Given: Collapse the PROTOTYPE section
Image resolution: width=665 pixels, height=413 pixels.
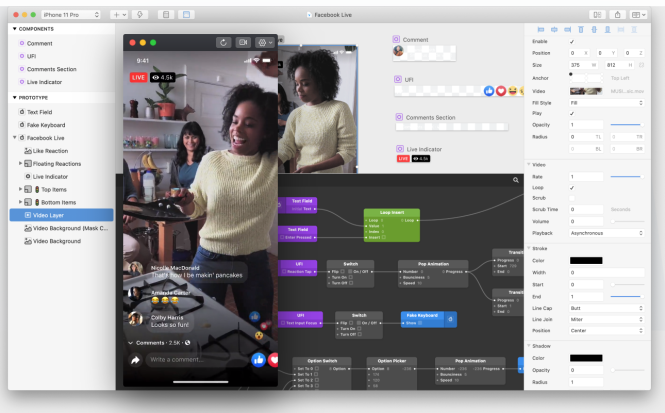Looking at the screenshot, I should click(14, 98).
